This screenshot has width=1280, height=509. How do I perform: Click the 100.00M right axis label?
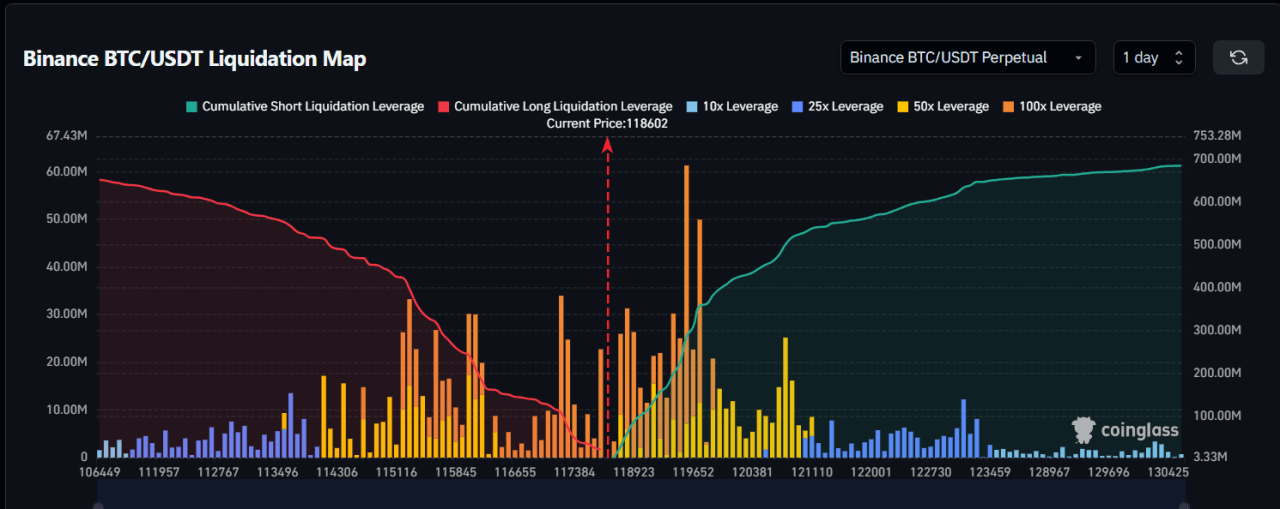coord(1217,416)
